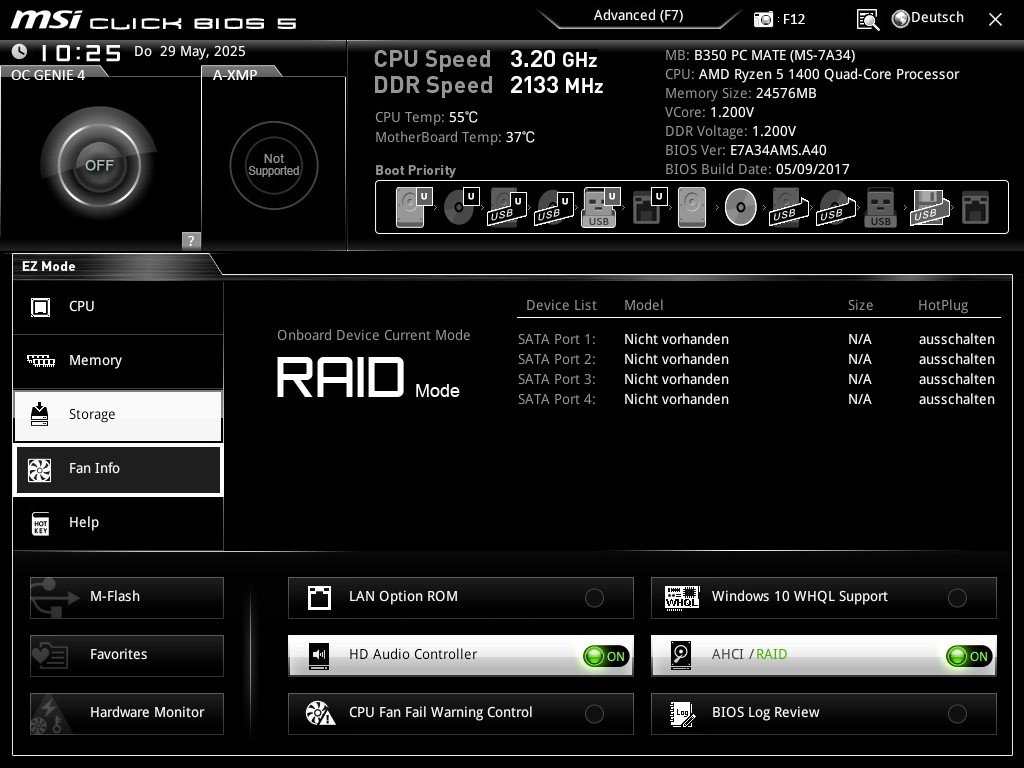Click the EZ Mode tab header
Image resolution: width=1024 pixels, height=768 pixels.
(x=49, y=266)
